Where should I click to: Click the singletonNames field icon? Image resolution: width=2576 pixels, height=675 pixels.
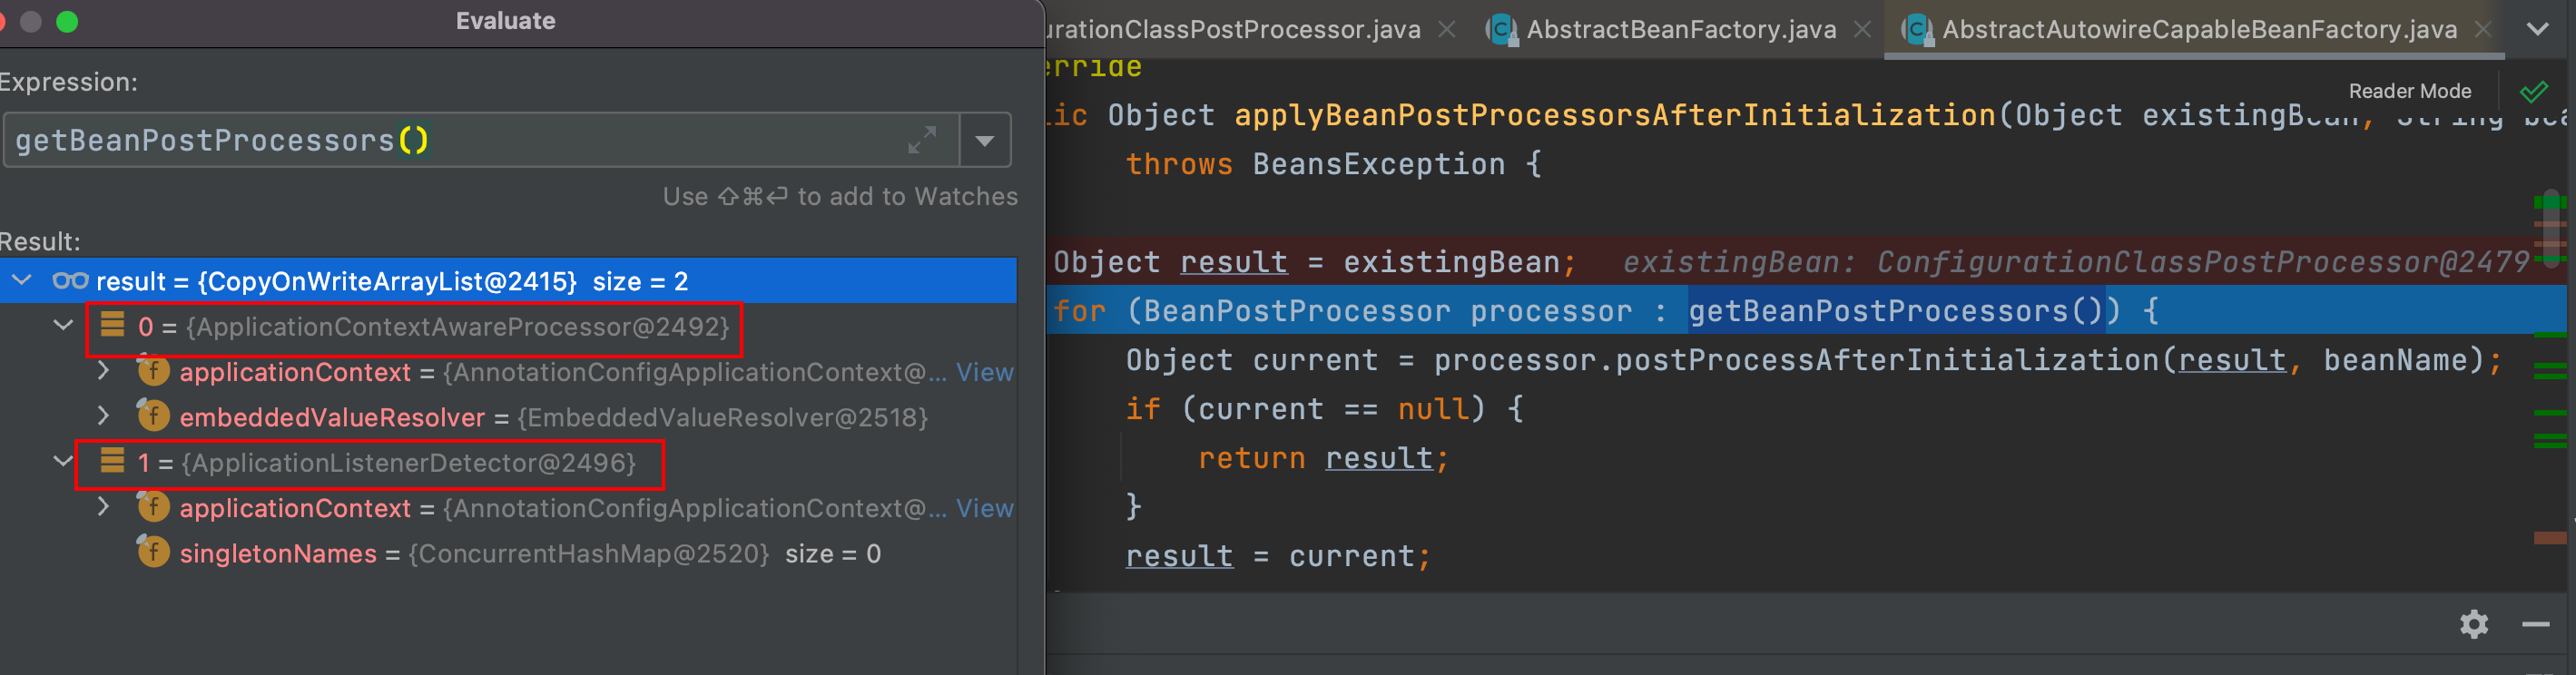pos(153,552)
